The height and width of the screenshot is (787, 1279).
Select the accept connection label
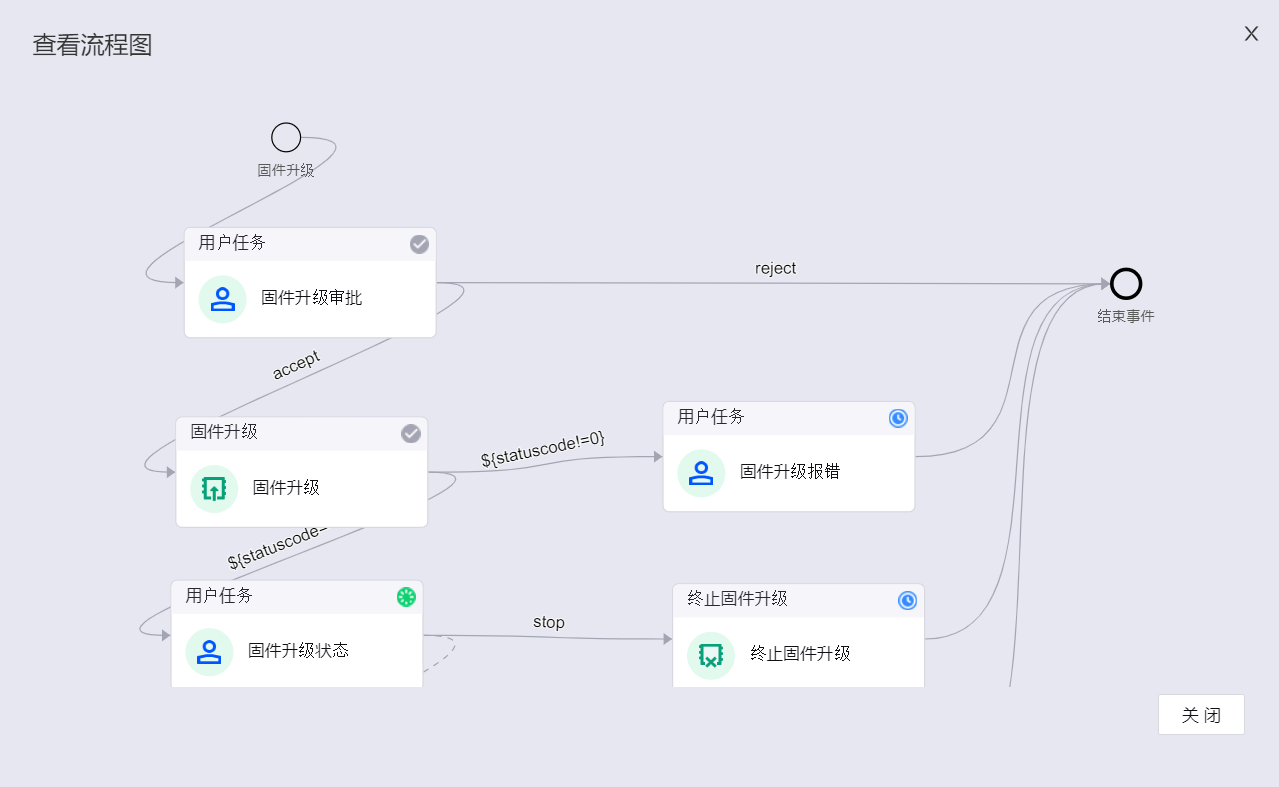[x=296, y=365]
